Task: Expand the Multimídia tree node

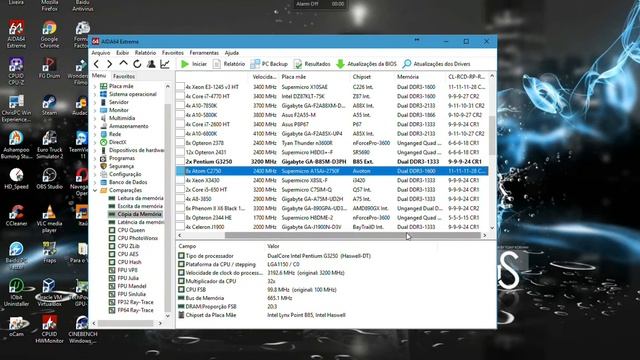Action: tap(95, 118)
